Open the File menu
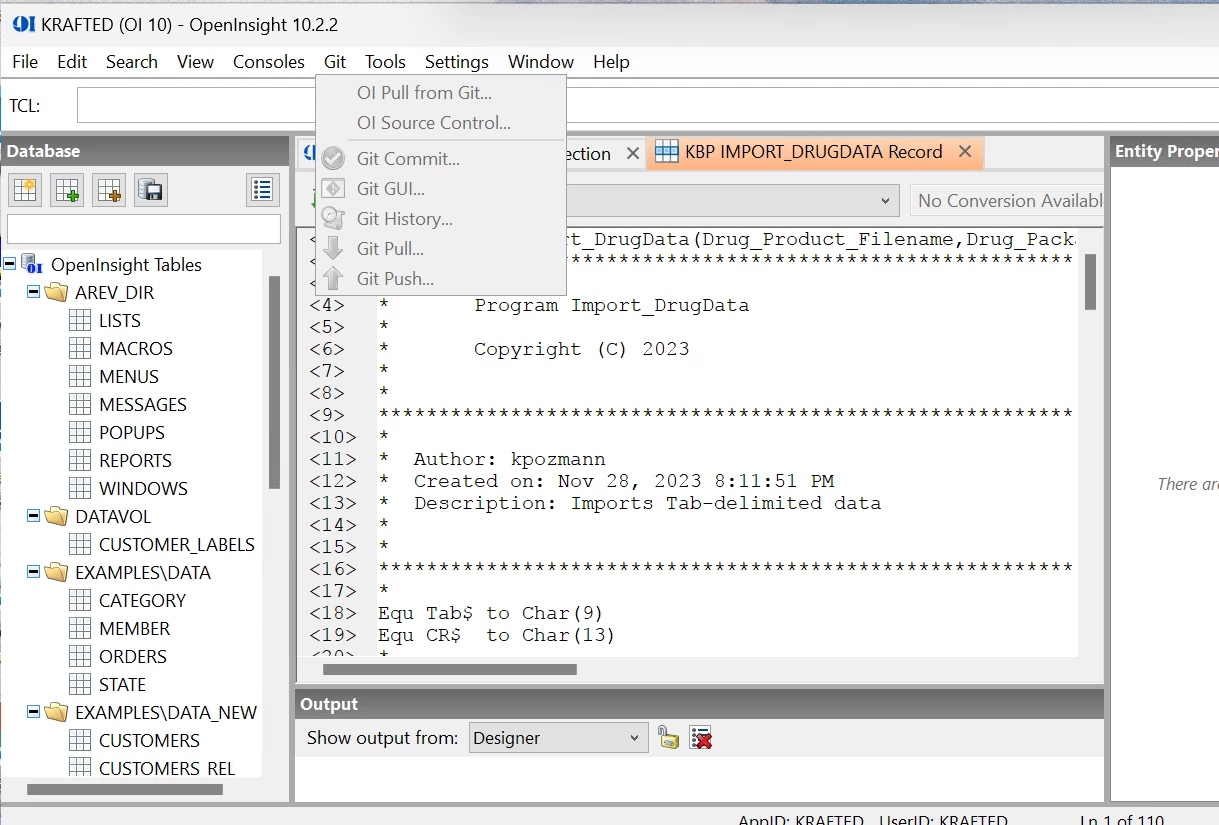Viewport: 1219px width, 825px height. point(25,62)
